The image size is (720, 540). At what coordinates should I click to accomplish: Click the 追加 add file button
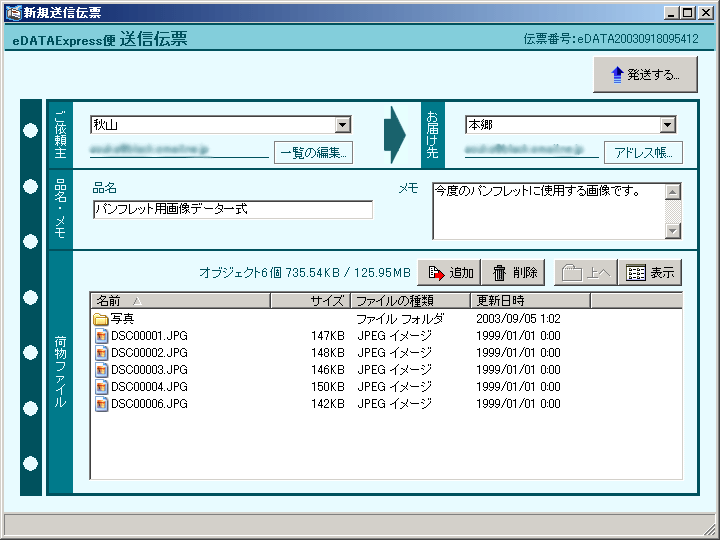(449, 272)
